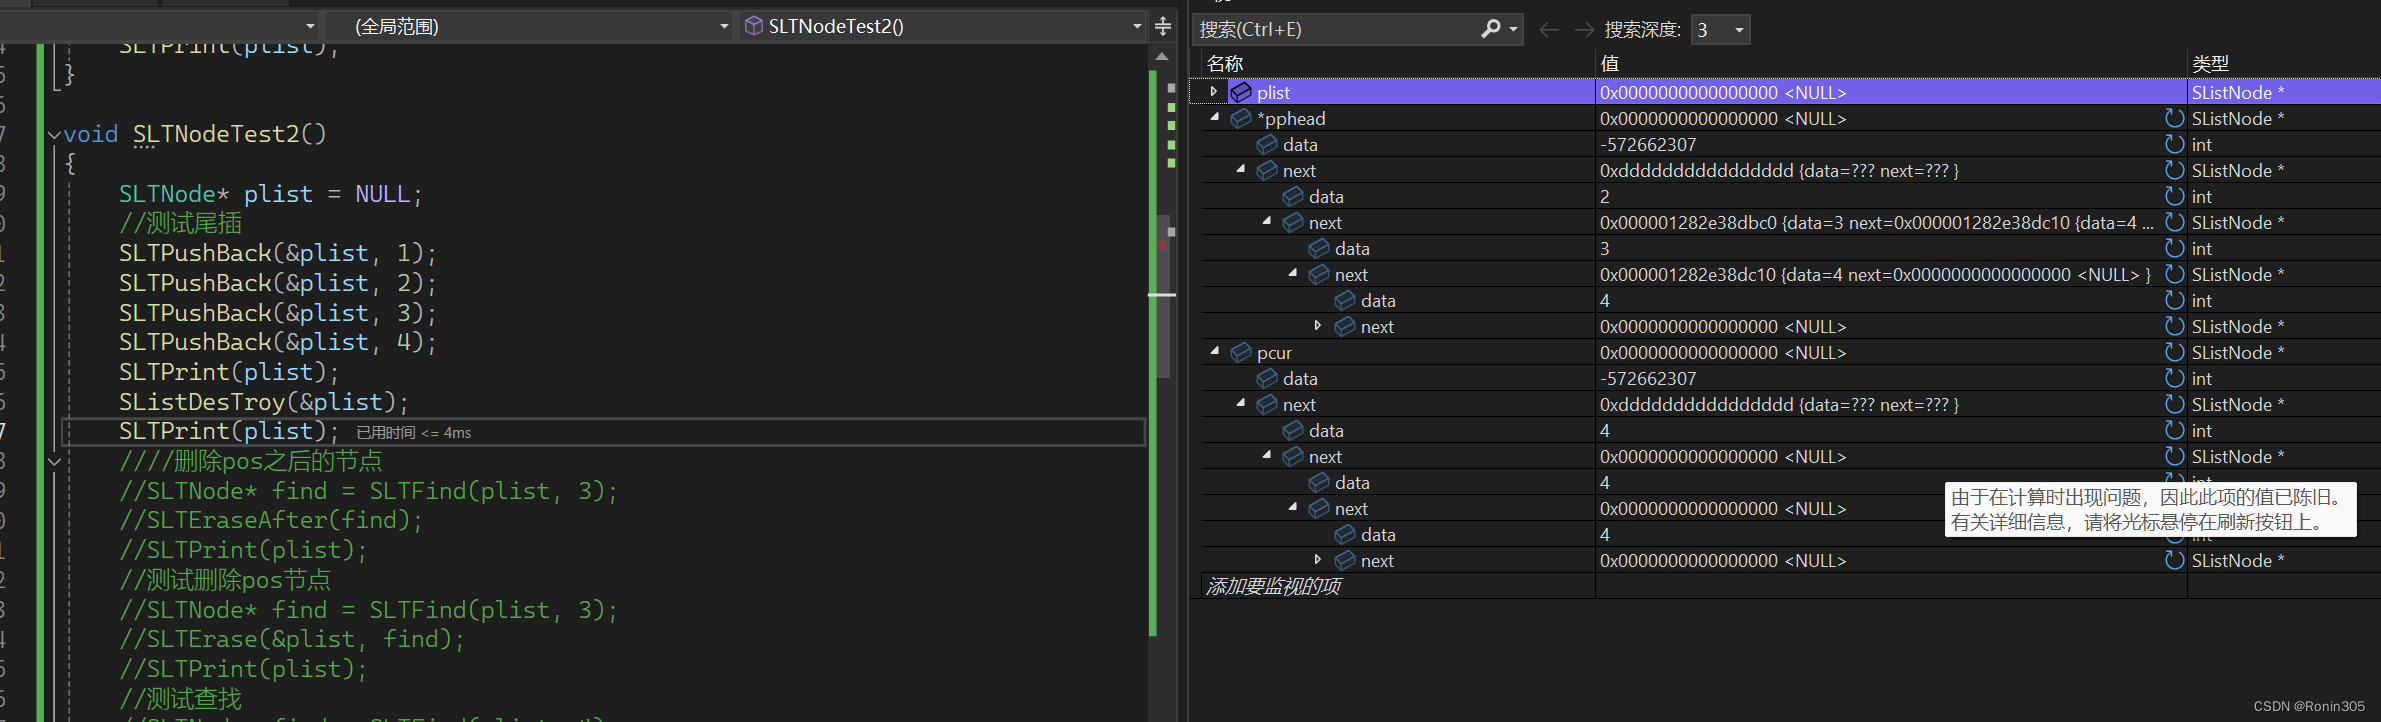Click the line SLTPushBack(&plist, 2);
This screenshot has height=722, width=2381.
[277, 283]
